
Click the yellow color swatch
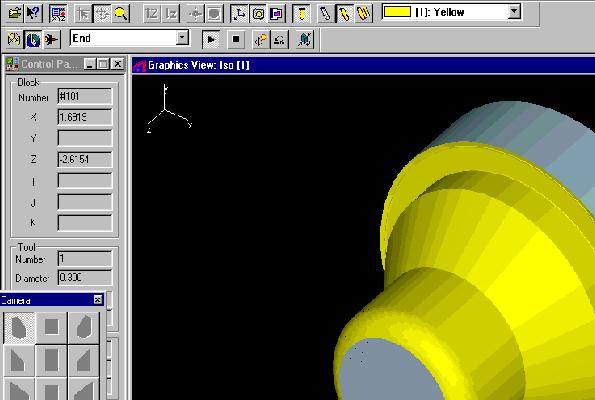coord(397,12)
